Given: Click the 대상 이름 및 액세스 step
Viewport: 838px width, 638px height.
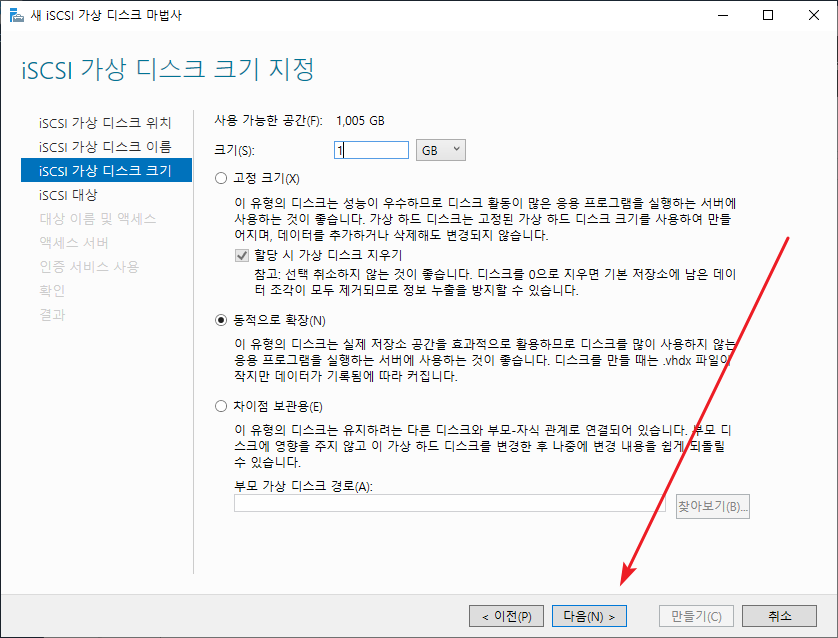Looking at the screenshot, I should pyautogui.click(x=97, y=219).
